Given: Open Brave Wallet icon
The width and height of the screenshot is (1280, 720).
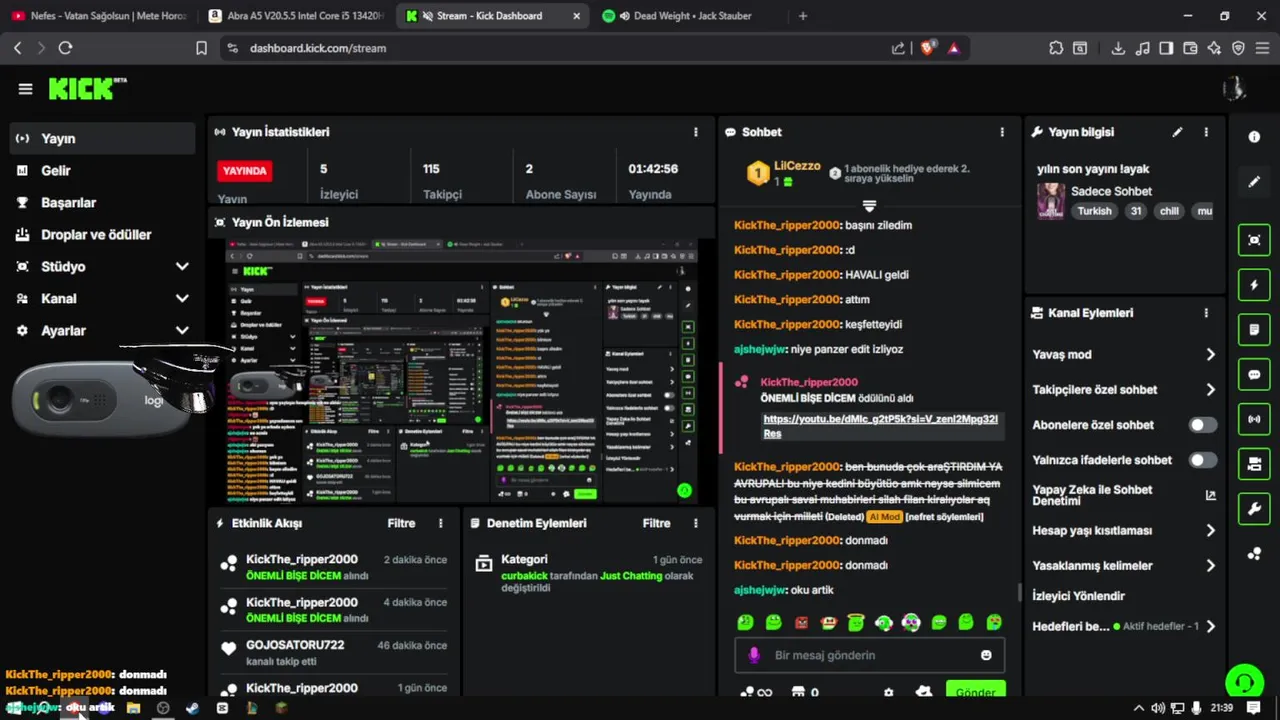Looking at the screenshot, I should (1190, 48).
